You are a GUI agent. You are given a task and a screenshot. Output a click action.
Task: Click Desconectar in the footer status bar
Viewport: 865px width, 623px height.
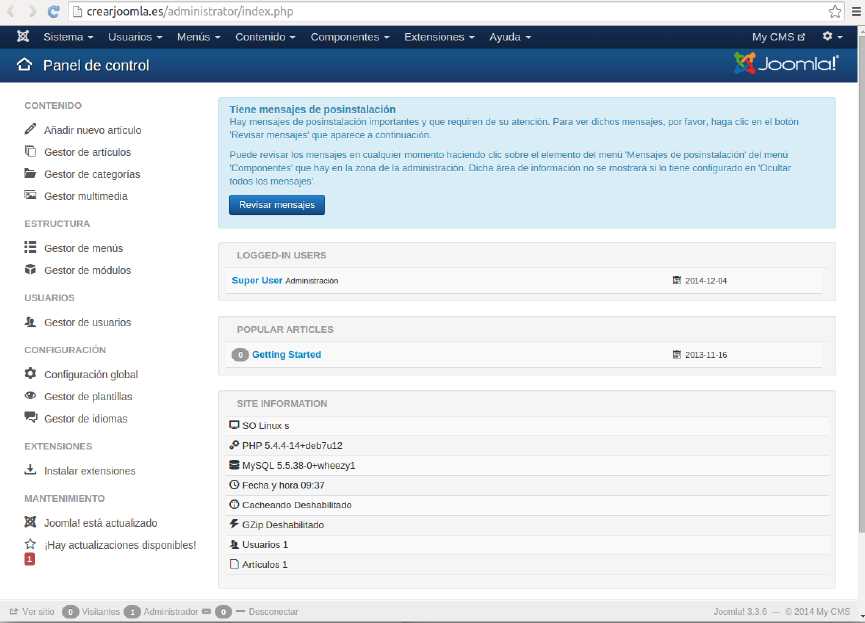[273, 611]
